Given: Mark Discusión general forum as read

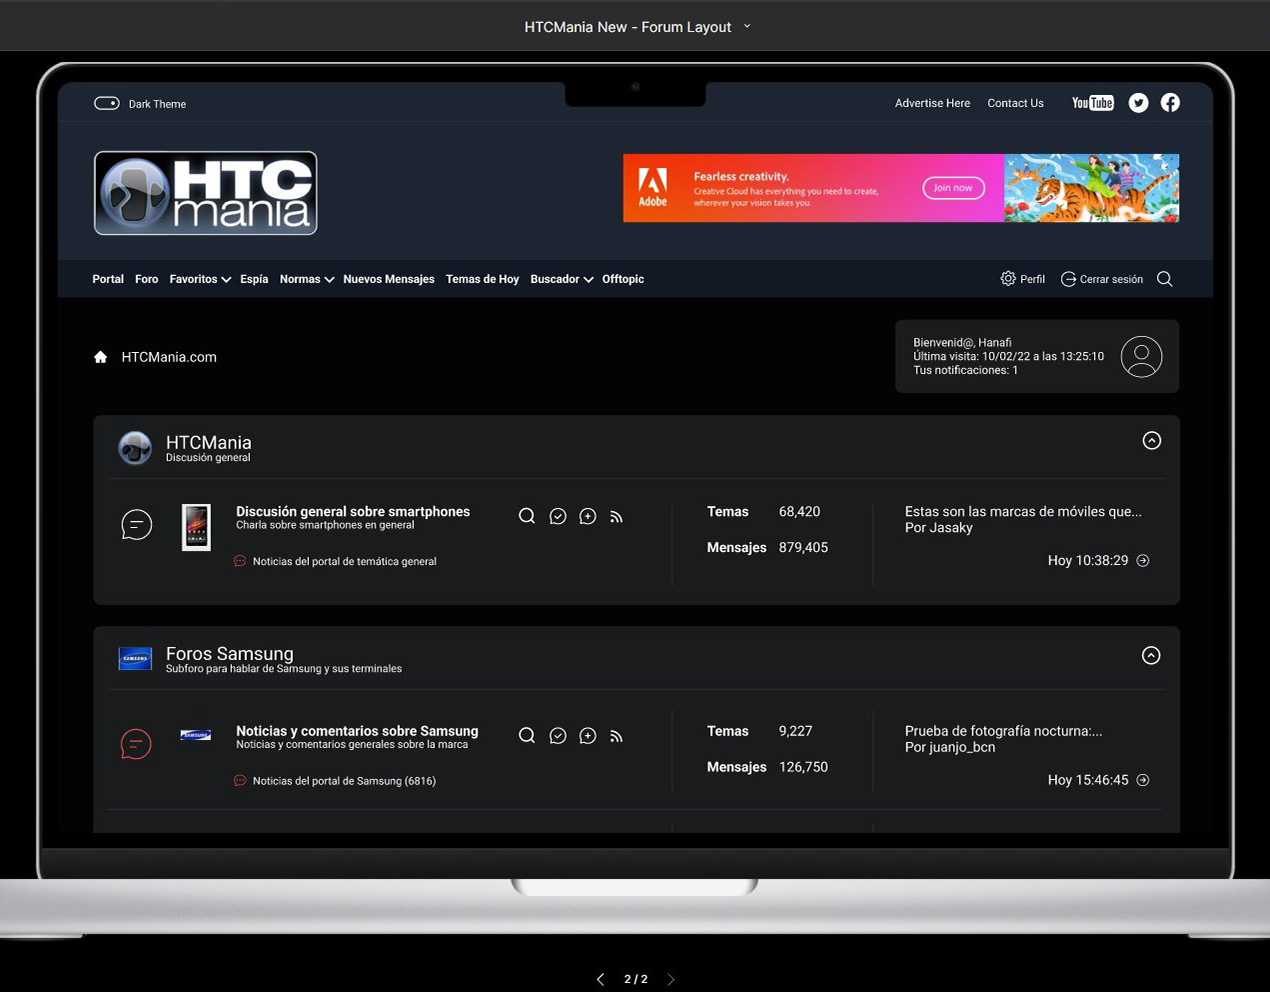Looking at the screenshot, I should (558, 516).
